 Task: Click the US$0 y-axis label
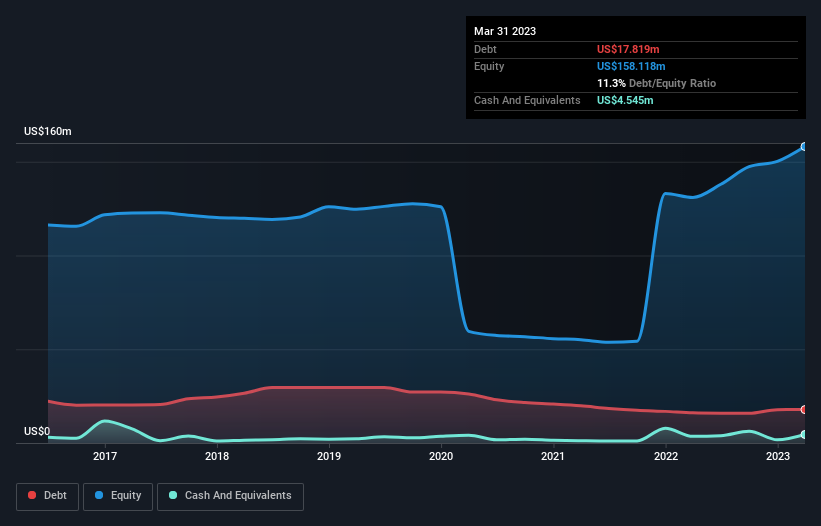tap(37, 431)
